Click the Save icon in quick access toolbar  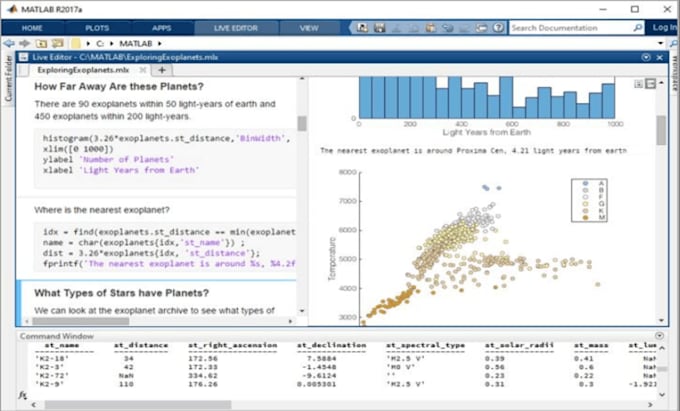click(379, 28)
